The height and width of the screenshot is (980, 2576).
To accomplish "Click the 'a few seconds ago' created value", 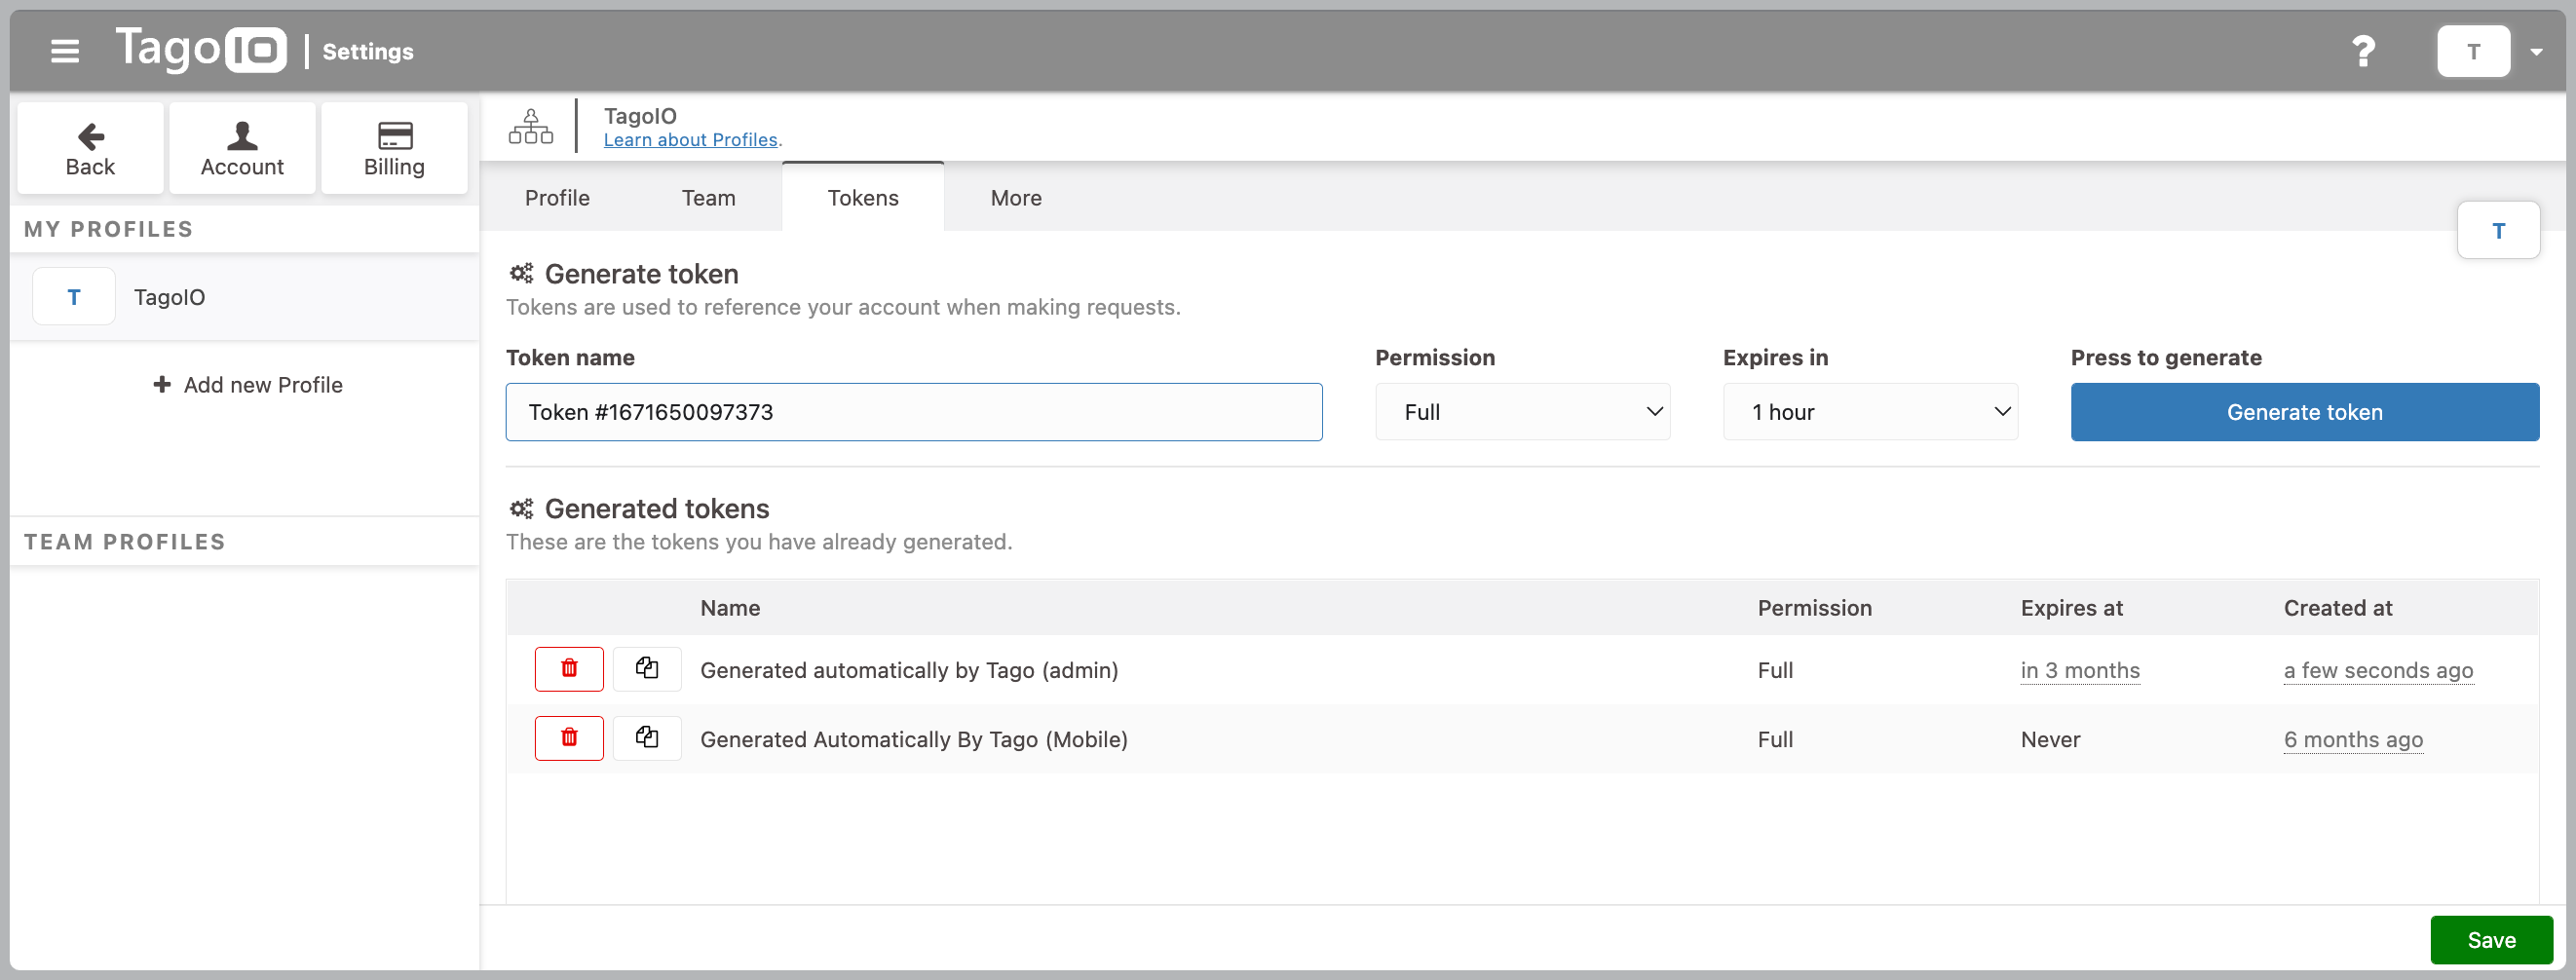I will [x=2378, y=670].
